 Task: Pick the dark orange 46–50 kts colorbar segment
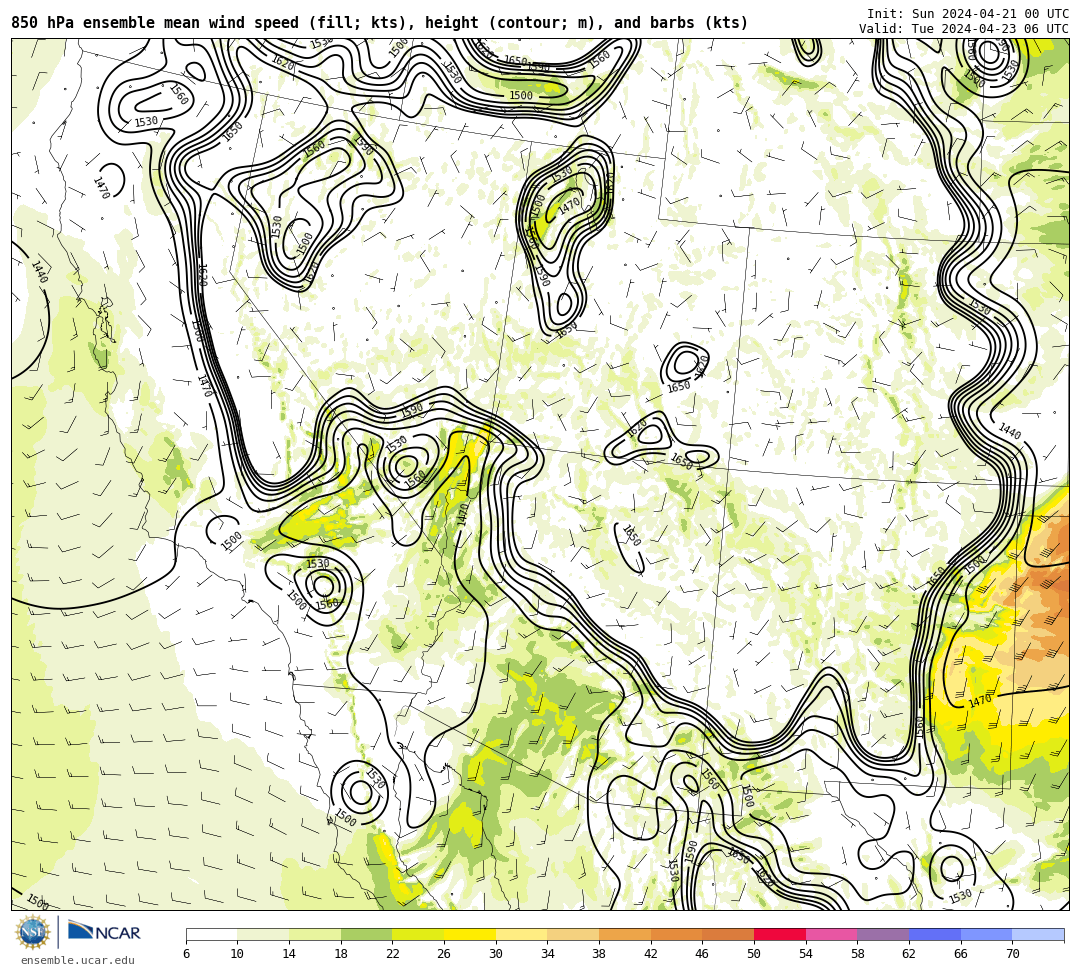[728, 934]
